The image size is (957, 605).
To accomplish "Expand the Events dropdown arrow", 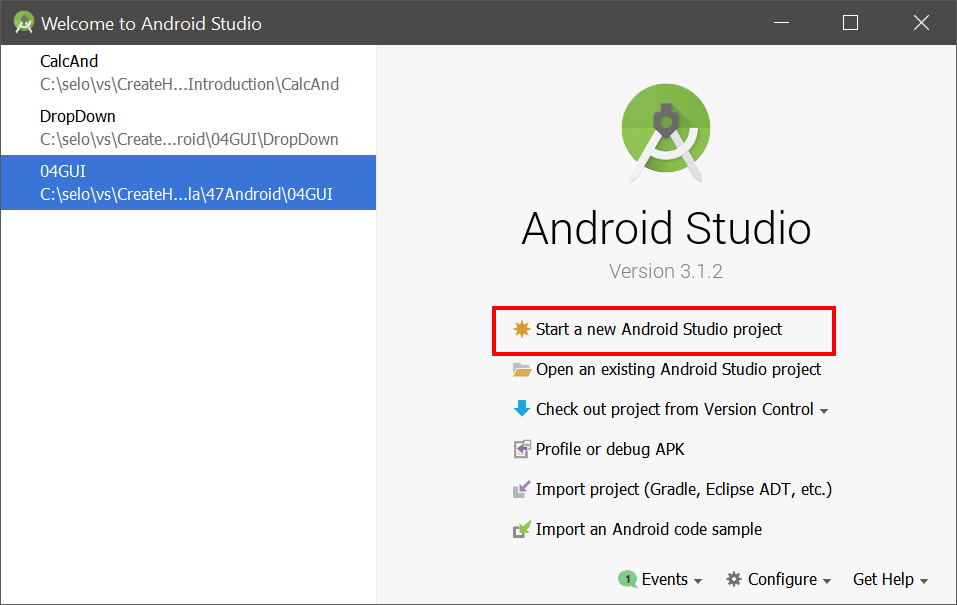I will (x=698, y=581).
